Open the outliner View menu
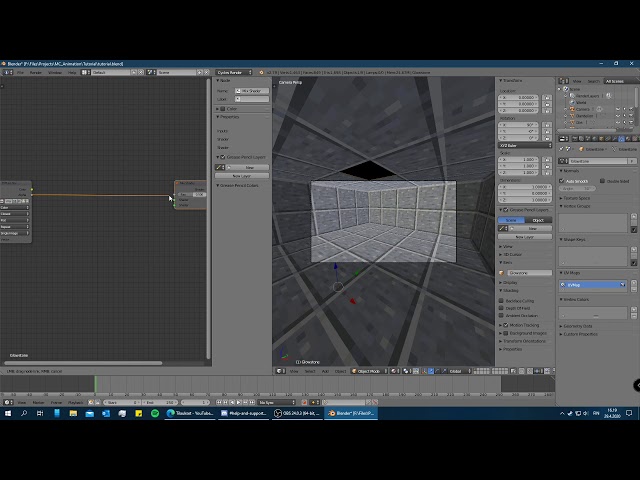The width and height of the screenshot is (640, 480). pos(577,81)
